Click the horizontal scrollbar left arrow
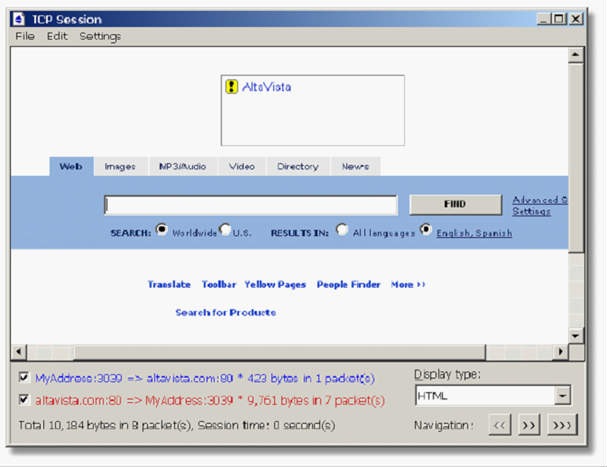The image size is (607, 467). click(19, 352)
